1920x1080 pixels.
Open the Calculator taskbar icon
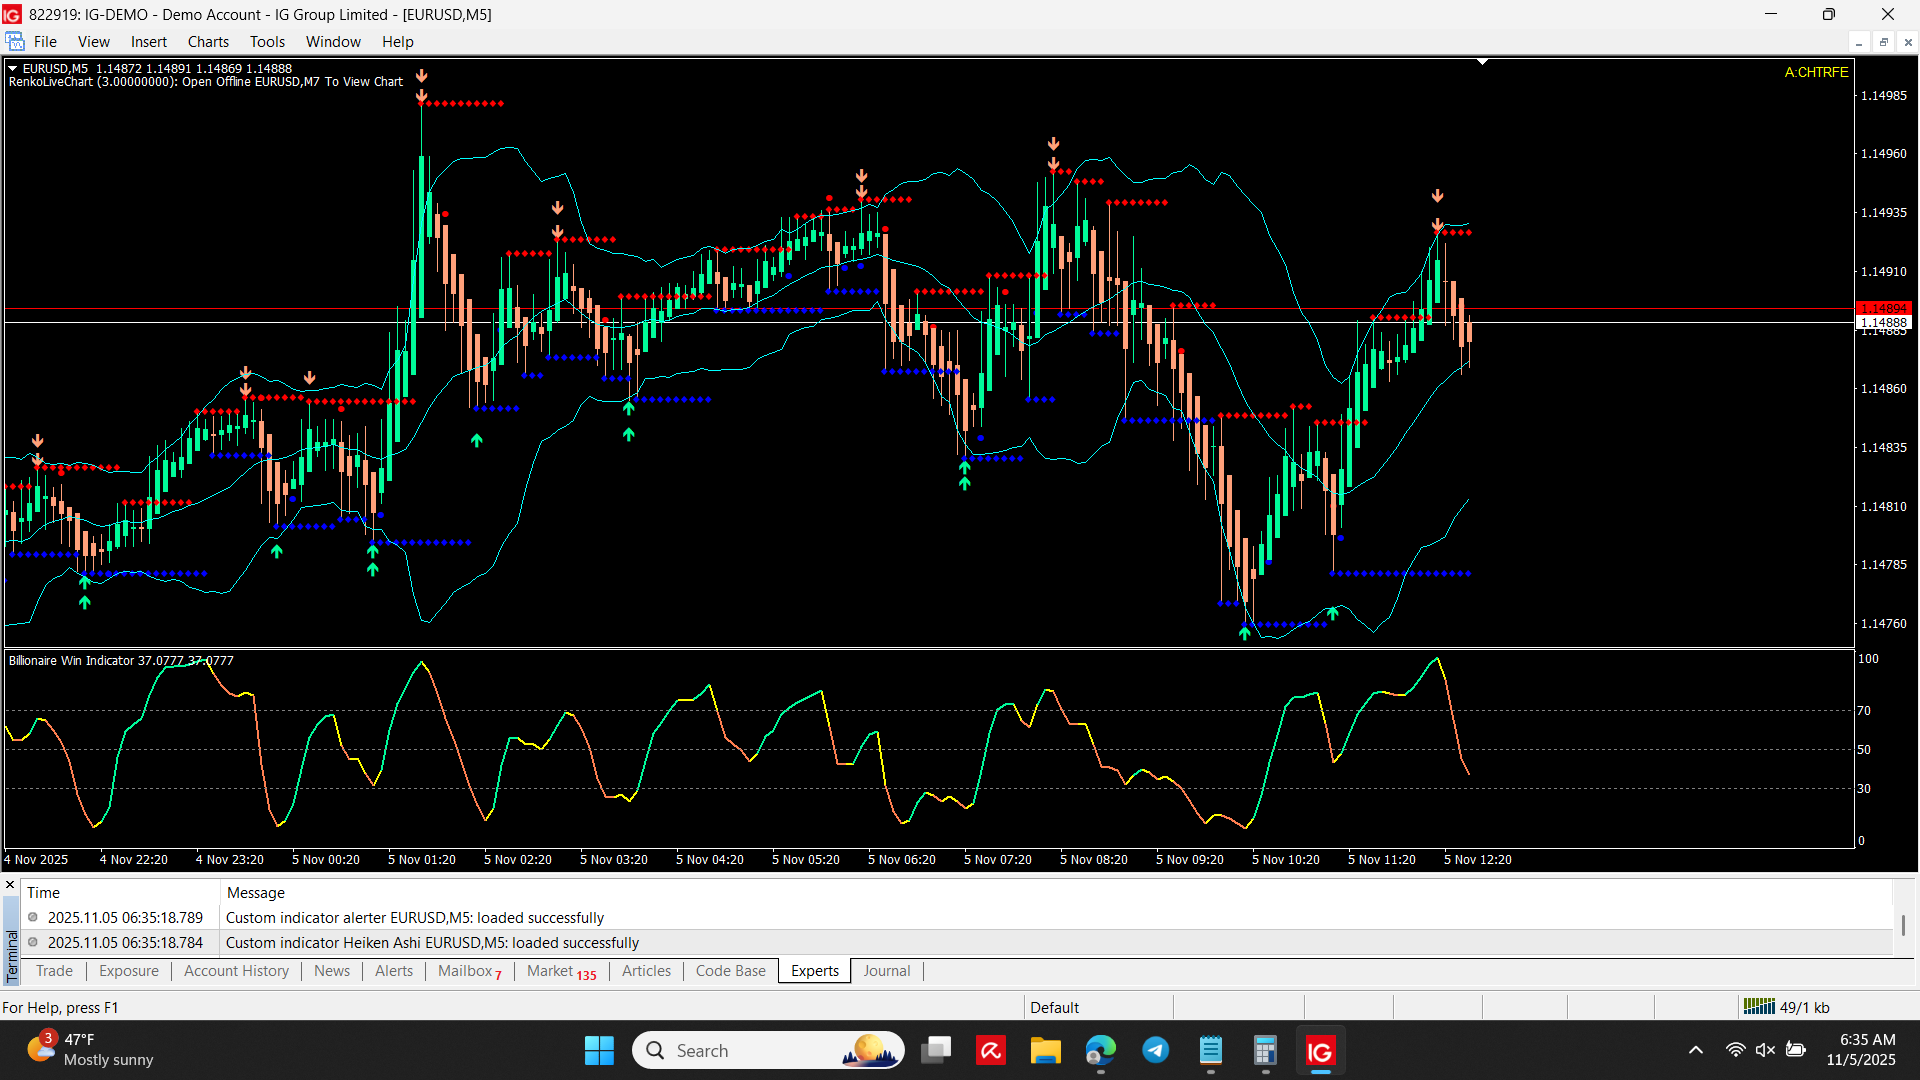coord(1265,1051)
